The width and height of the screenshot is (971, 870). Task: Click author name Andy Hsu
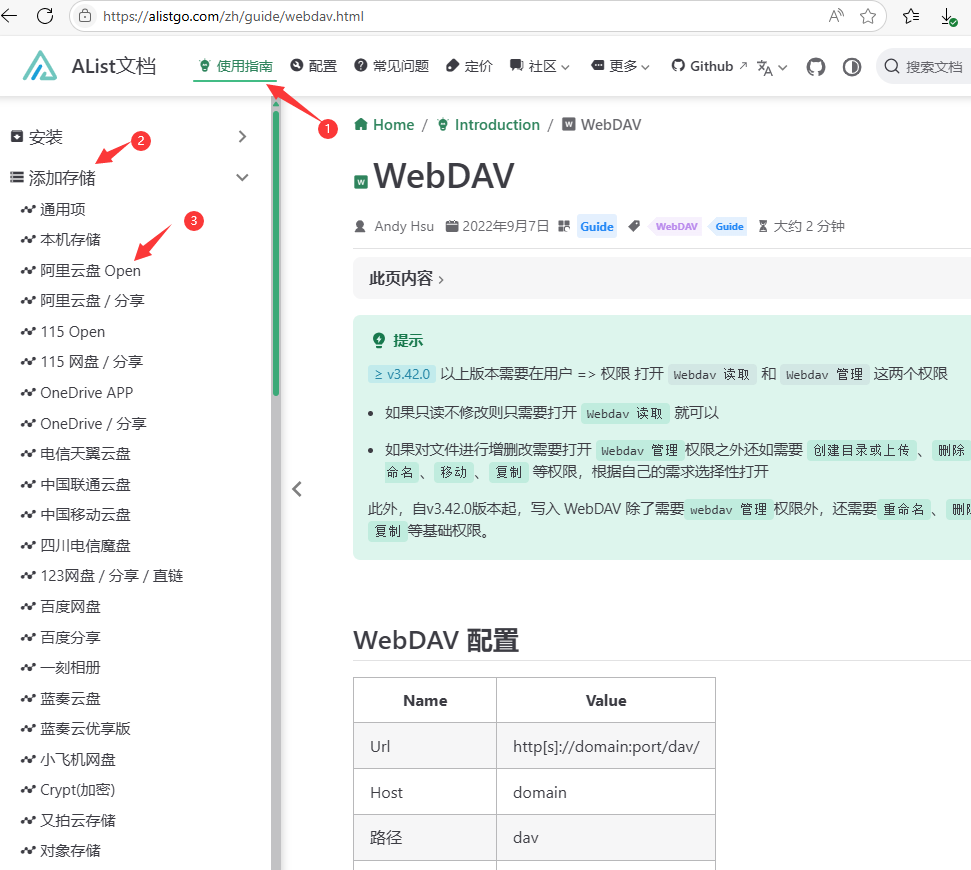[x=404, y=227]
